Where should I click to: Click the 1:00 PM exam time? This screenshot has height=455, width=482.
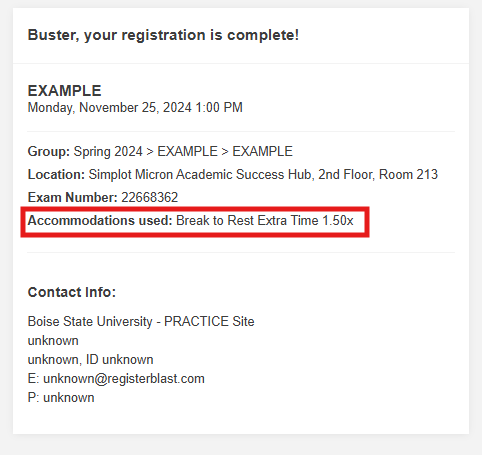[x=219, y=108]
